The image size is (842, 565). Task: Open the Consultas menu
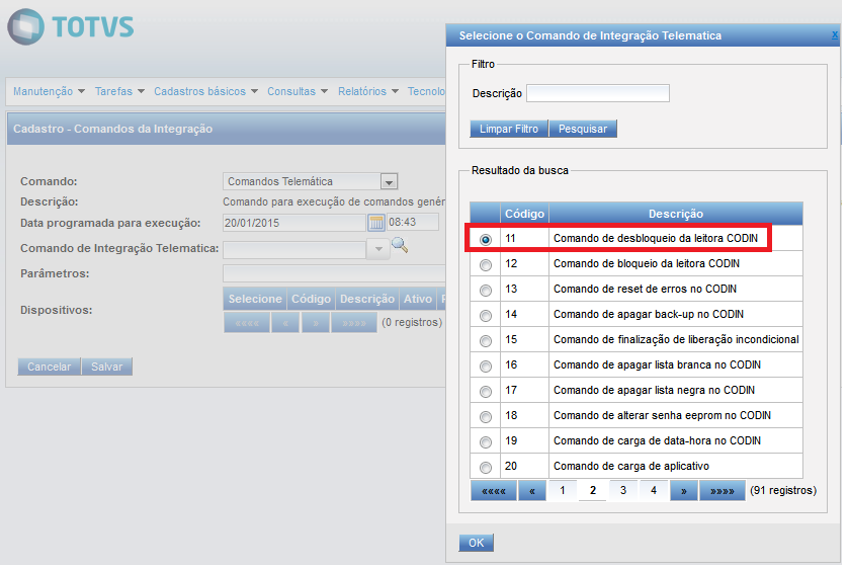tap(297, 91)
